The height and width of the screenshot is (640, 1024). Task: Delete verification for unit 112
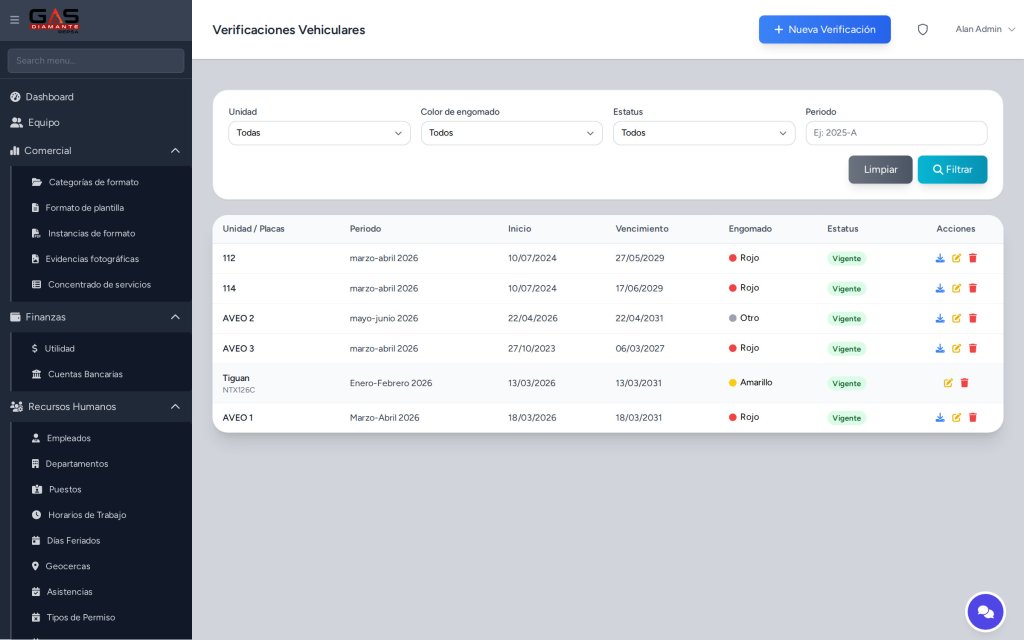click(972, 258)
